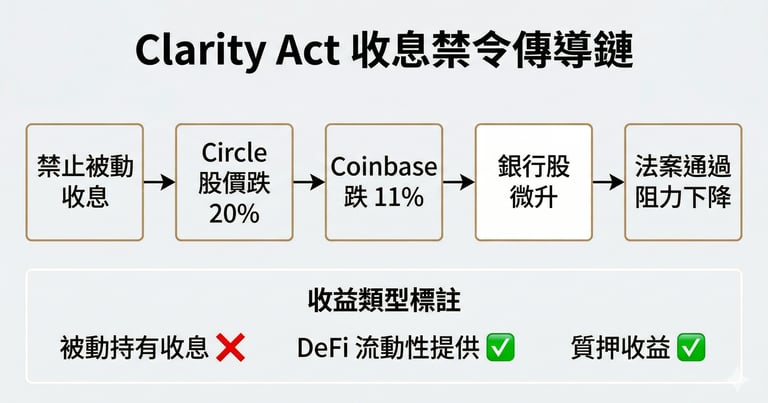Click arrow between Circle and Coinbase boxes
768x403 pixels.
point(309,182)
